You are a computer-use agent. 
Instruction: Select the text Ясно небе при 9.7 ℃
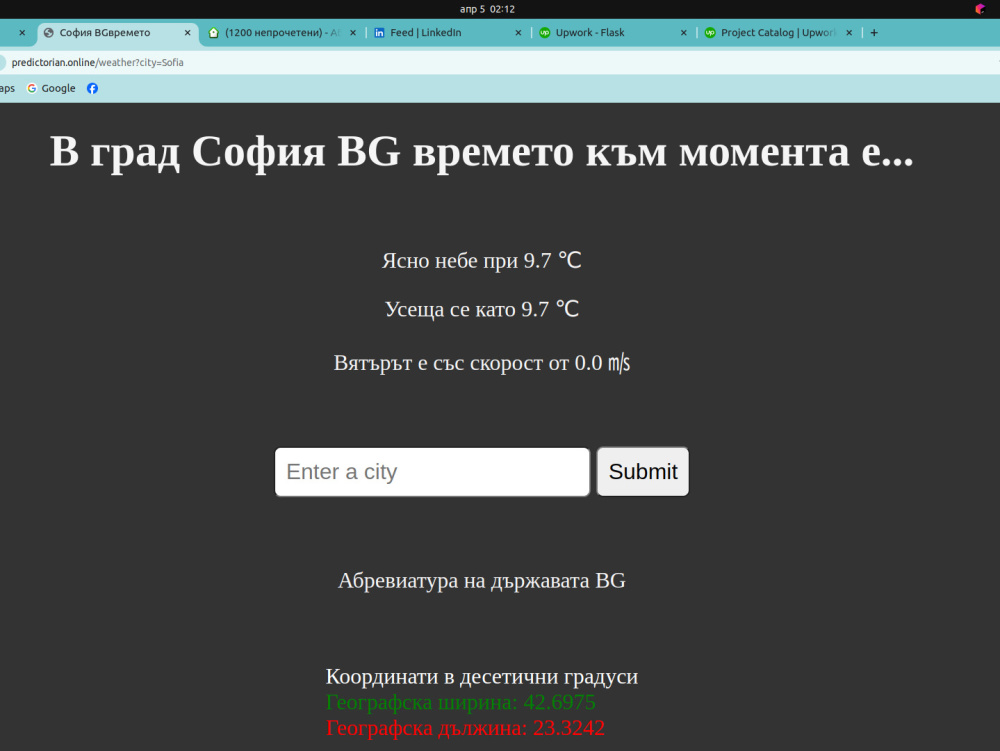(482, 260)
